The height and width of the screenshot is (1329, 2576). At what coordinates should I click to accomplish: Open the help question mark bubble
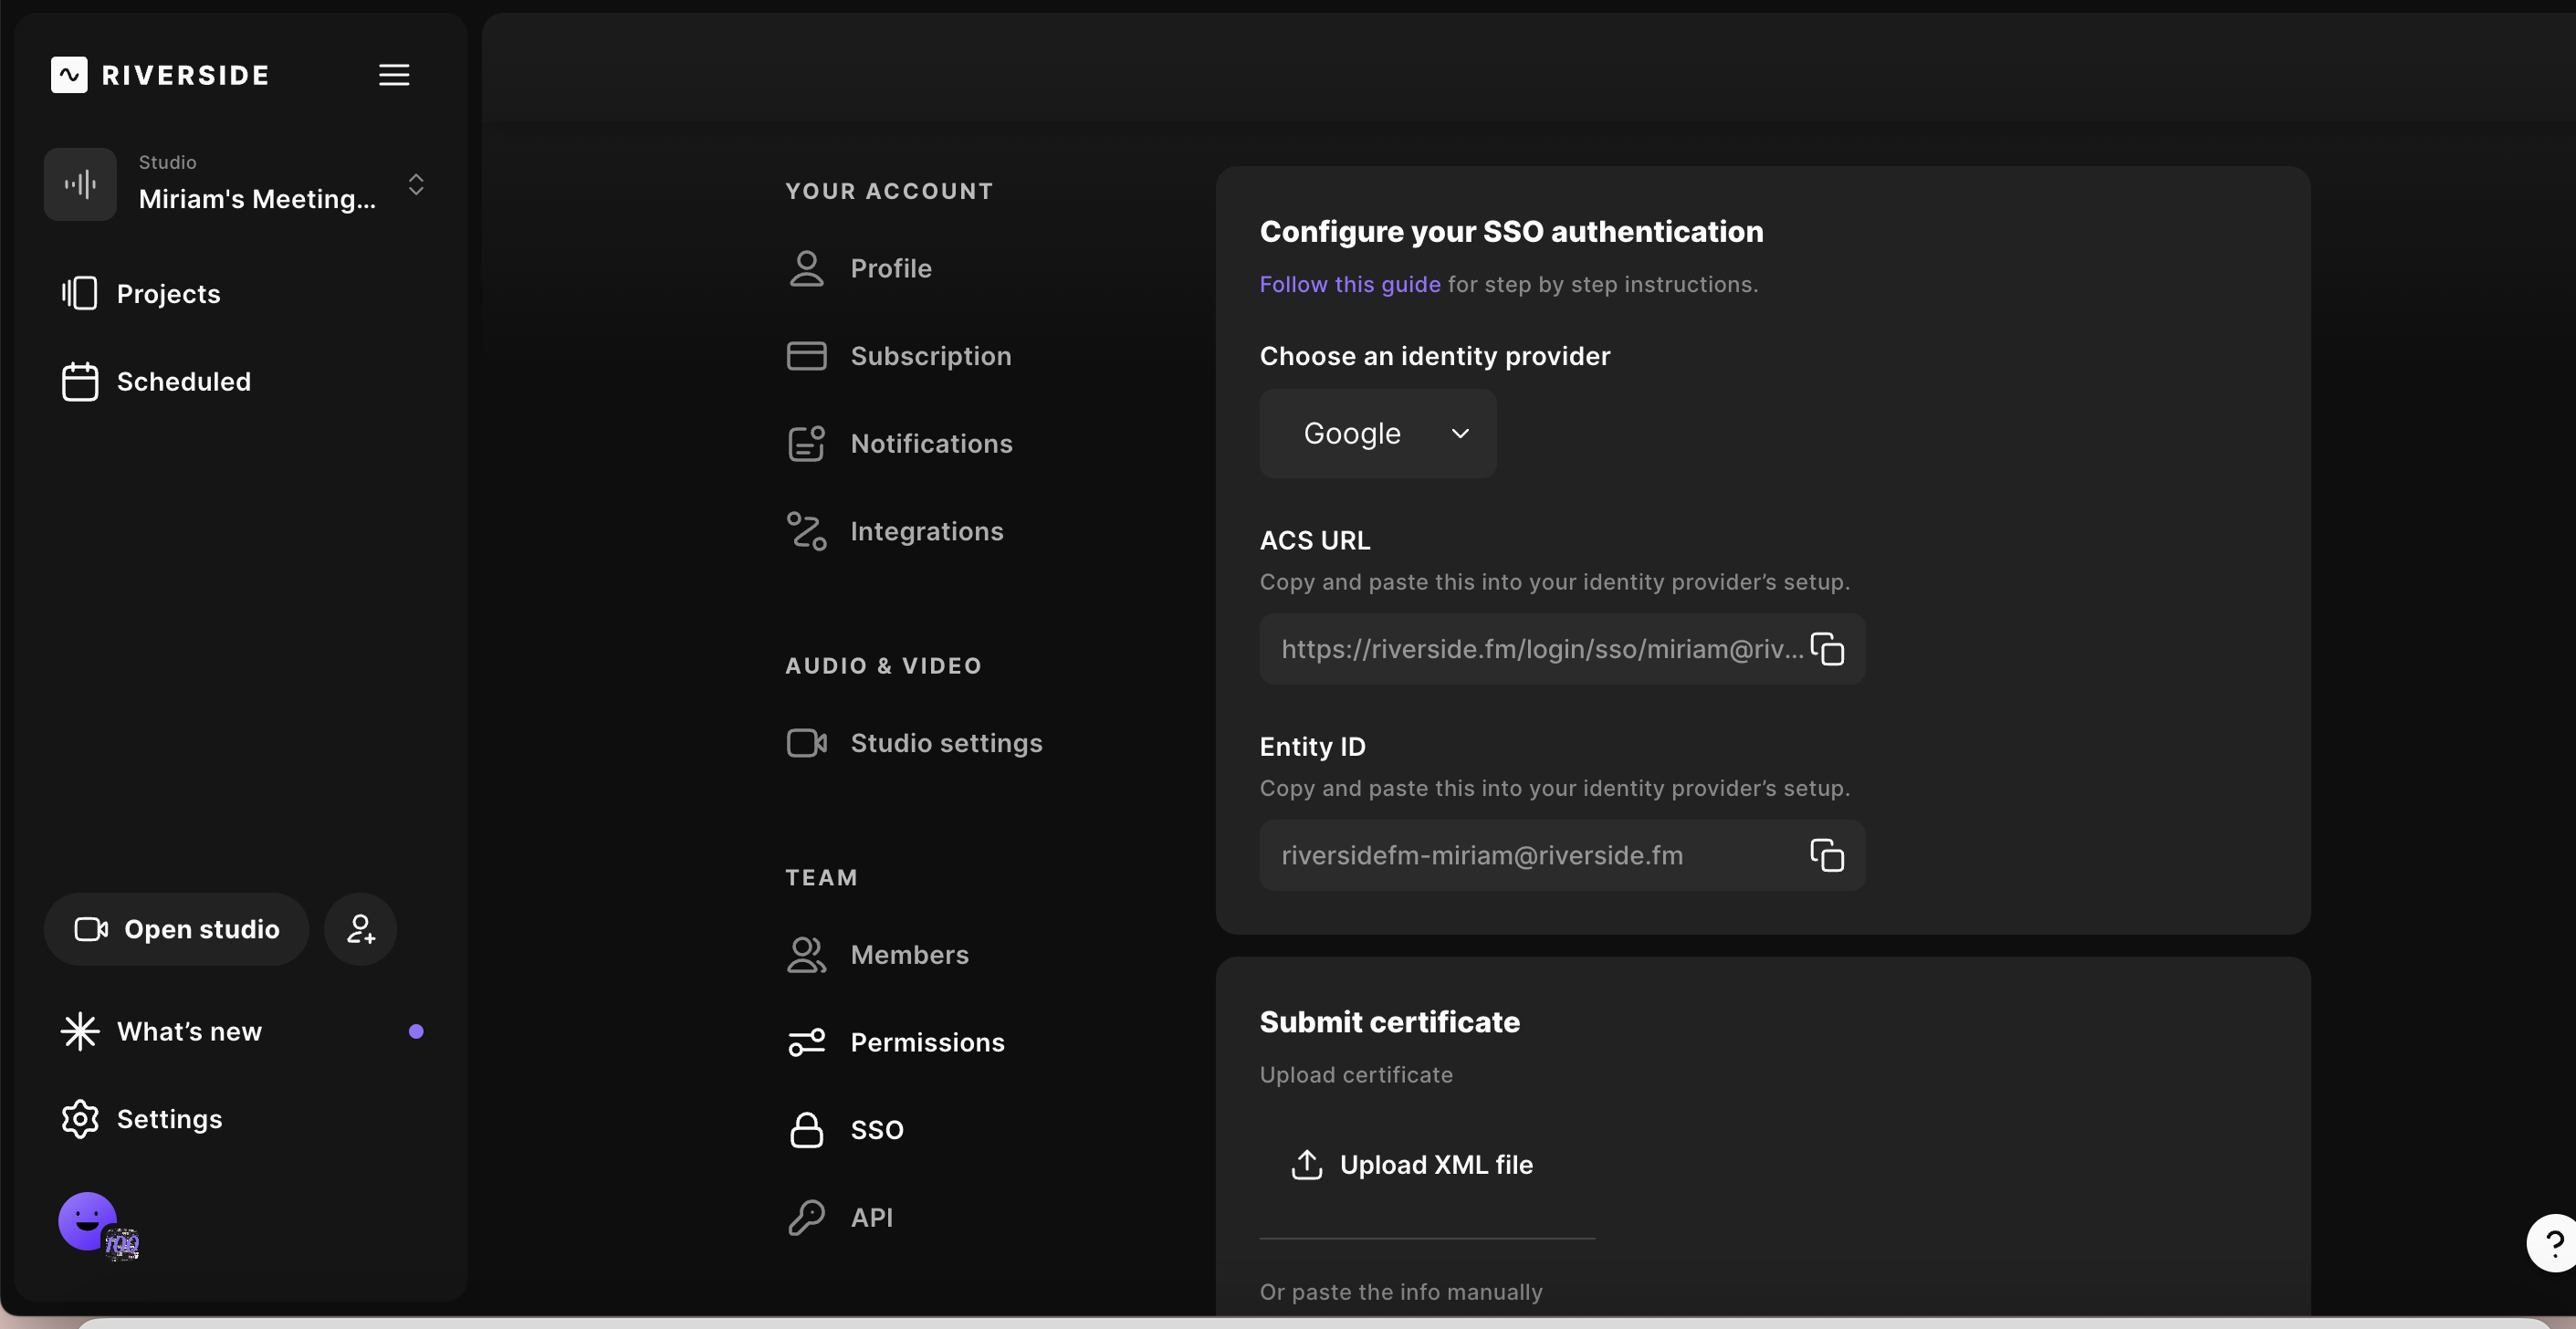pyautogui.click(x=2551, y=1243)
